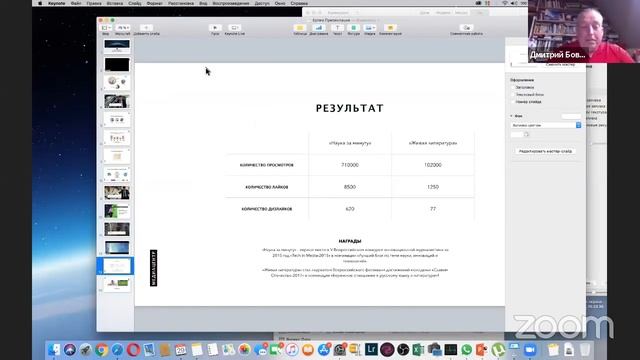Toggle the Номер слайда checkbox
Screen dimensions: 640x360
(x=513, y=102)
